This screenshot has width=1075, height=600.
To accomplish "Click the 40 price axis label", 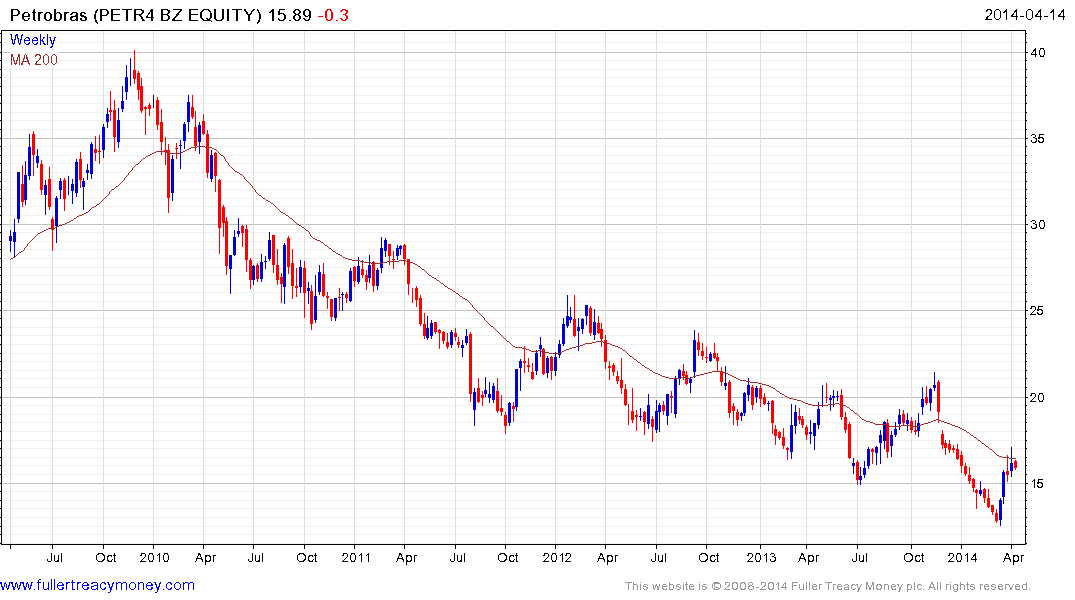I will tap(1038, 53).
